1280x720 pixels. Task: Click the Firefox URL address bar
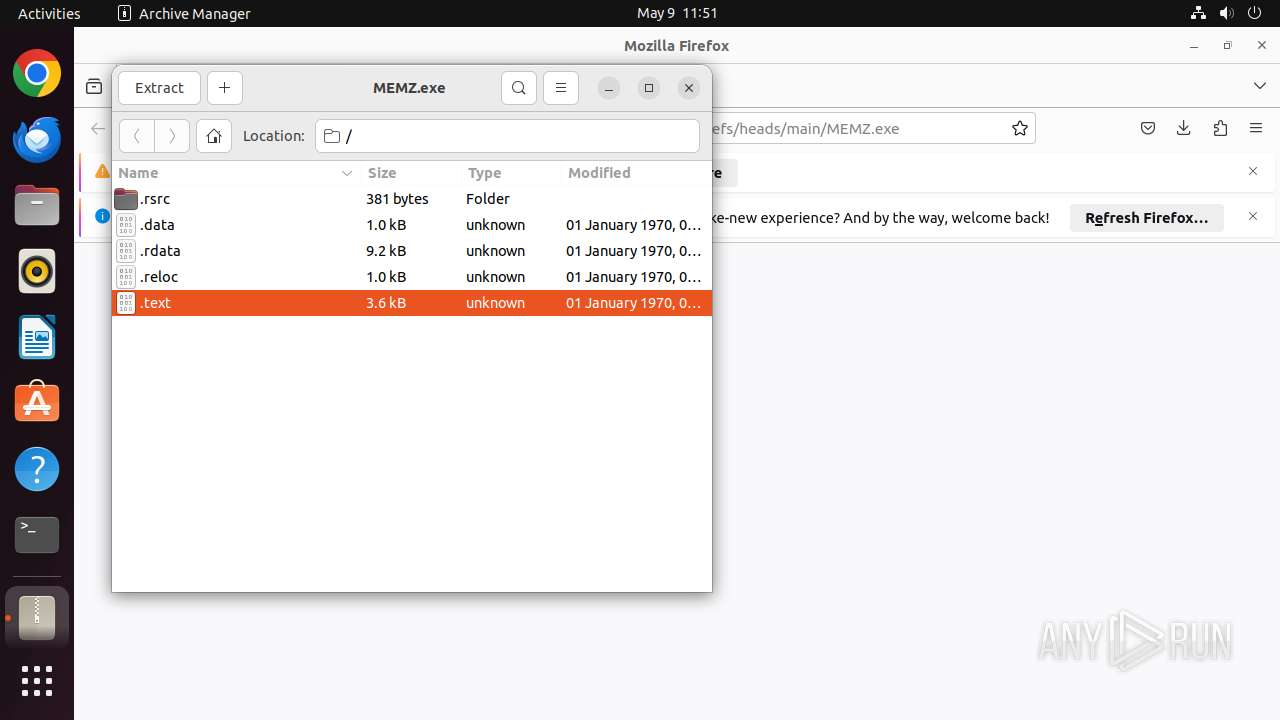(x=855, y=128)
